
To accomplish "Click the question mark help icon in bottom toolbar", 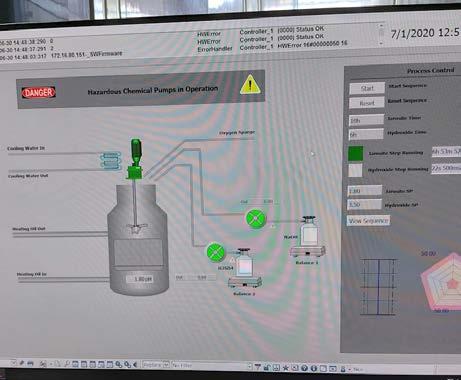I will pyautogui.click(x=304, y=368).
